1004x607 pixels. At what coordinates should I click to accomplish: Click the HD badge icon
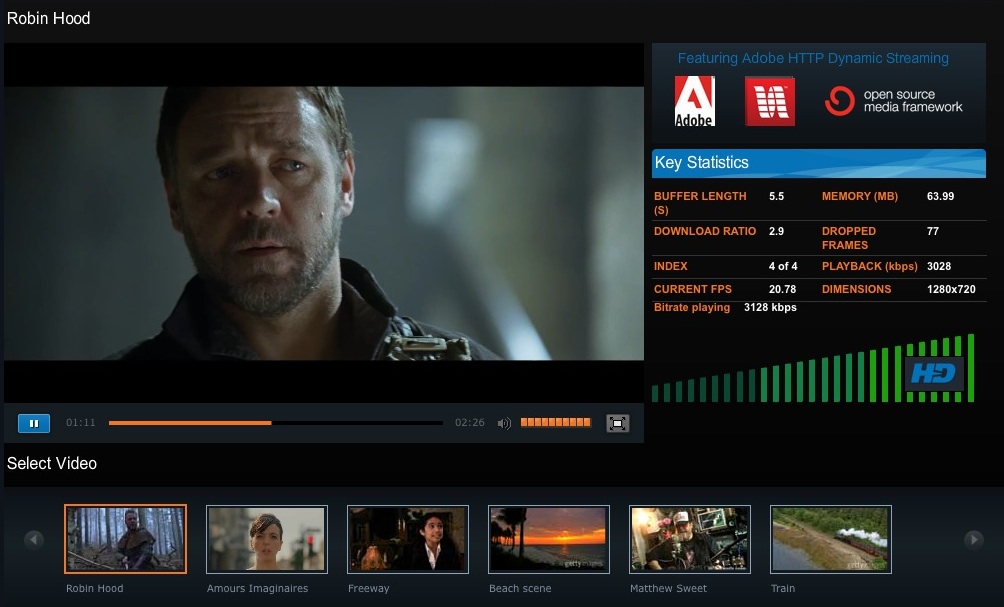tap(934, 373)
